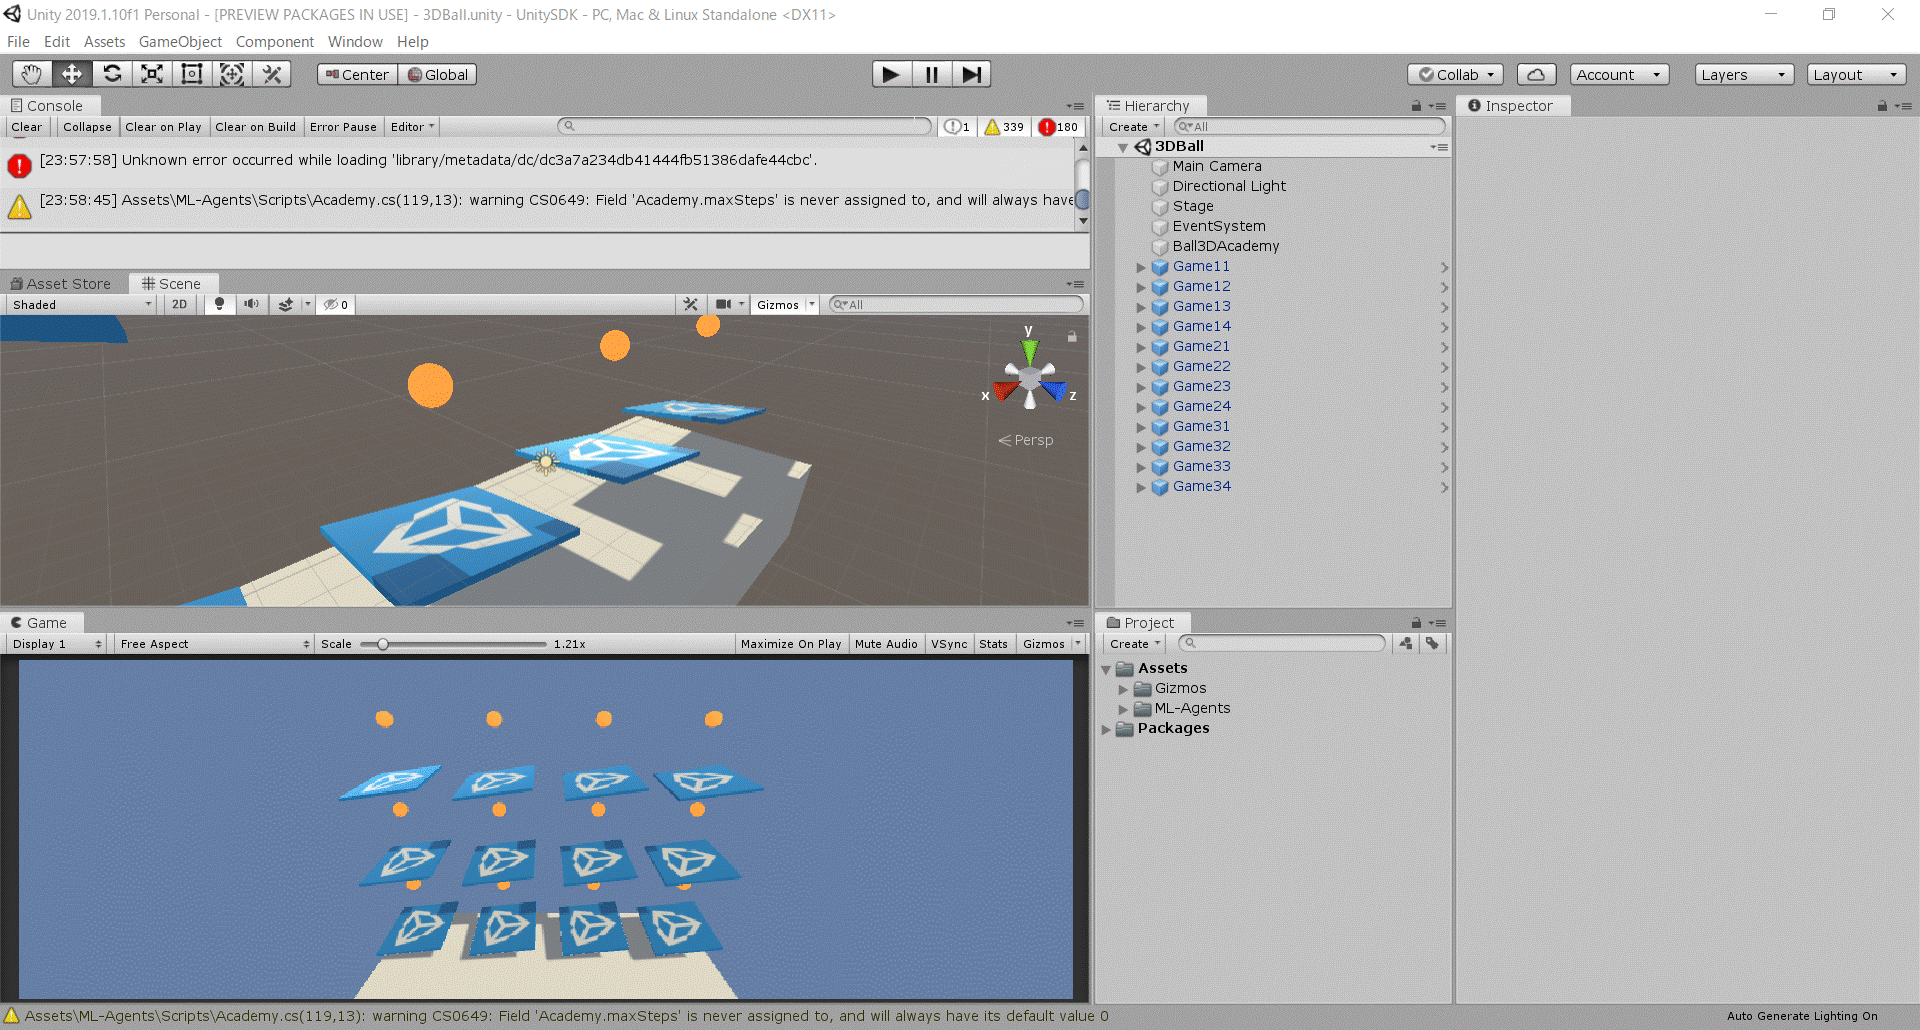Screen dimensions: 1920x1030
Task: Click the Clear console button
Action: (27, 127)
